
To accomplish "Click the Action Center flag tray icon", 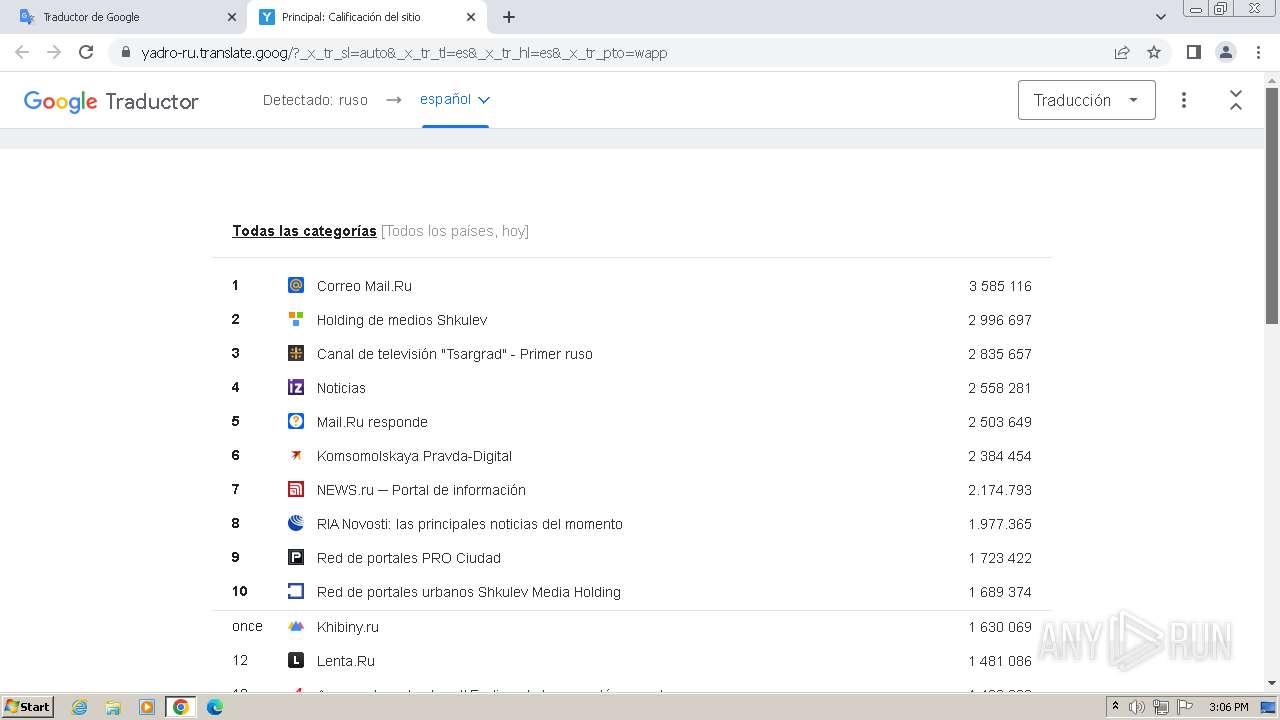I will tap(1185, 707).
